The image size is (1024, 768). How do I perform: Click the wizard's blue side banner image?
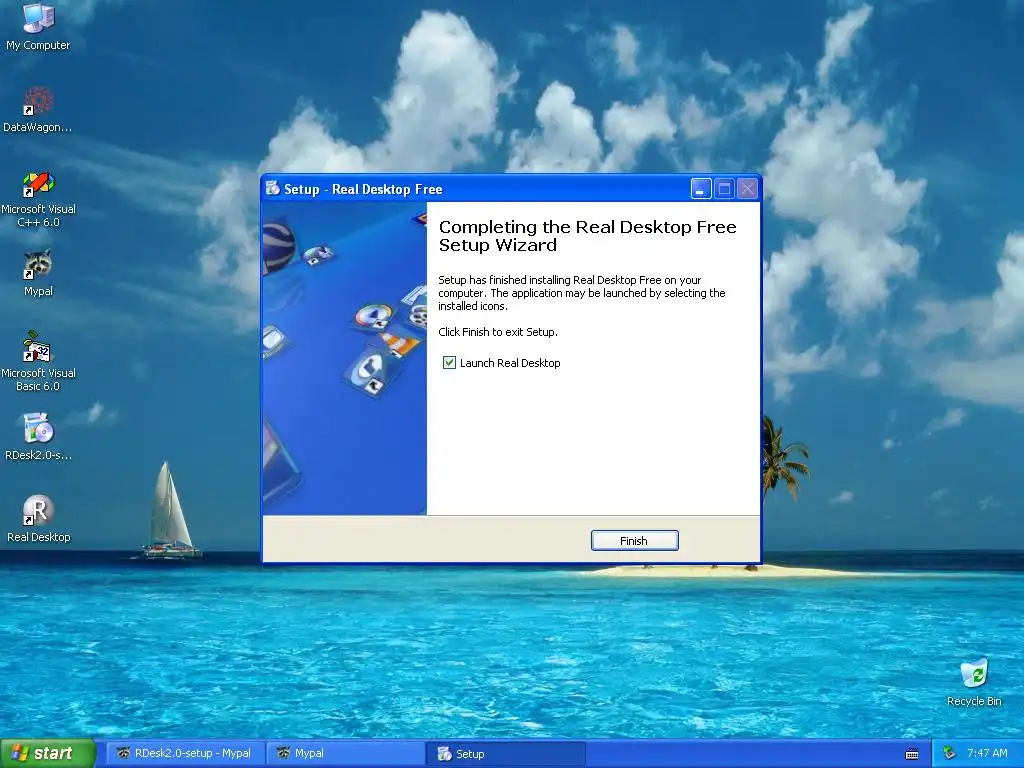tap(344, 358)
